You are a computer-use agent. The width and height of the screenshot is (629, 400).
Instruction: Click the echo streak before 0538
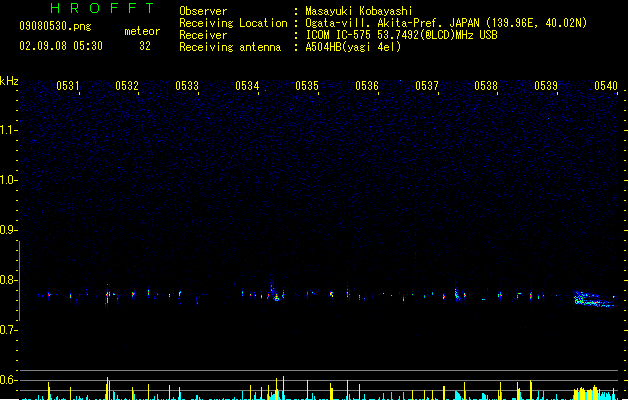coord(457,294)
